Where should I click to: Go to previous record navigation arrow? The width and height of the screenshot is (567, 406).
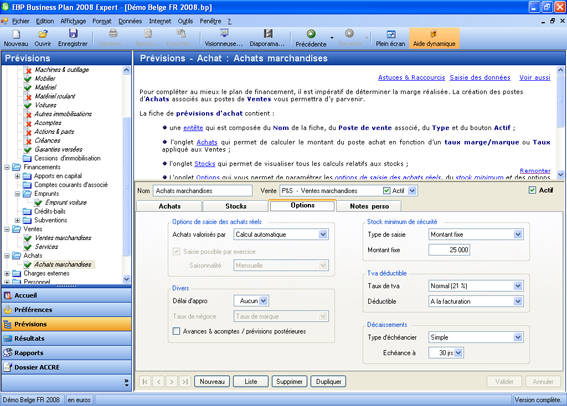click(x=159, y=381)
